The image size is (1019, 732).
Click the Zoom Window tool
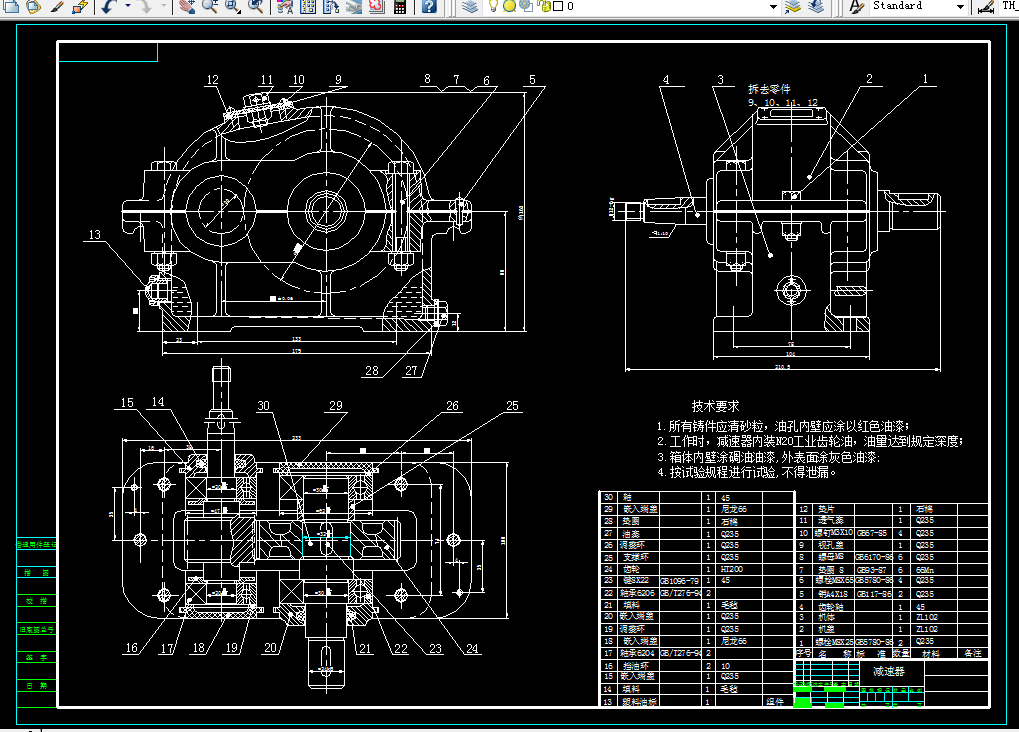pyautogui.click(x=233, y=6)
